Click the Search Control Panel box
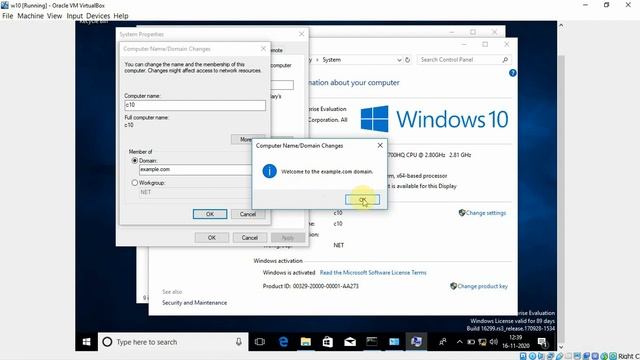 (x=464, y=60)
